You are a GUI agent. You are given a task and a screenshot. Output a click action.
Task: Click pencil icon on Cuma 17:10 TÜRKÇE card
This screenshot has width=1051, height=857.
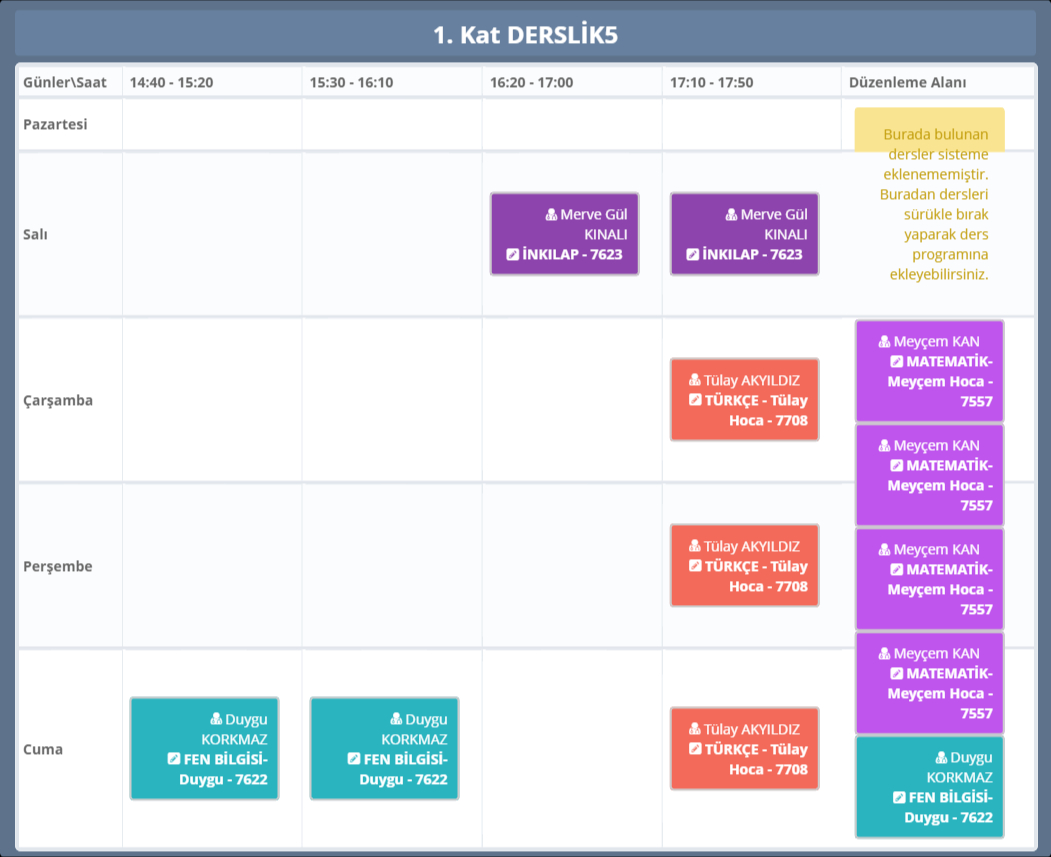(x=695, y=749)
